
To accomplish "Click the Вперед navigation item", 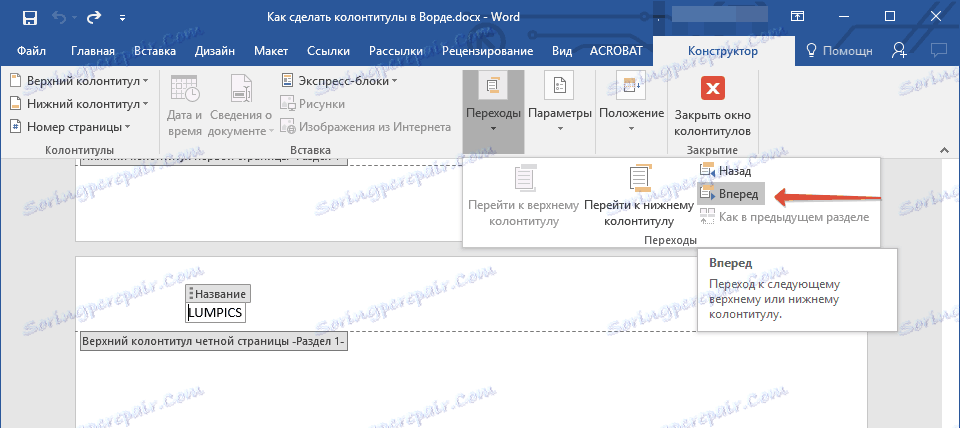I will (x=731, y=194).
